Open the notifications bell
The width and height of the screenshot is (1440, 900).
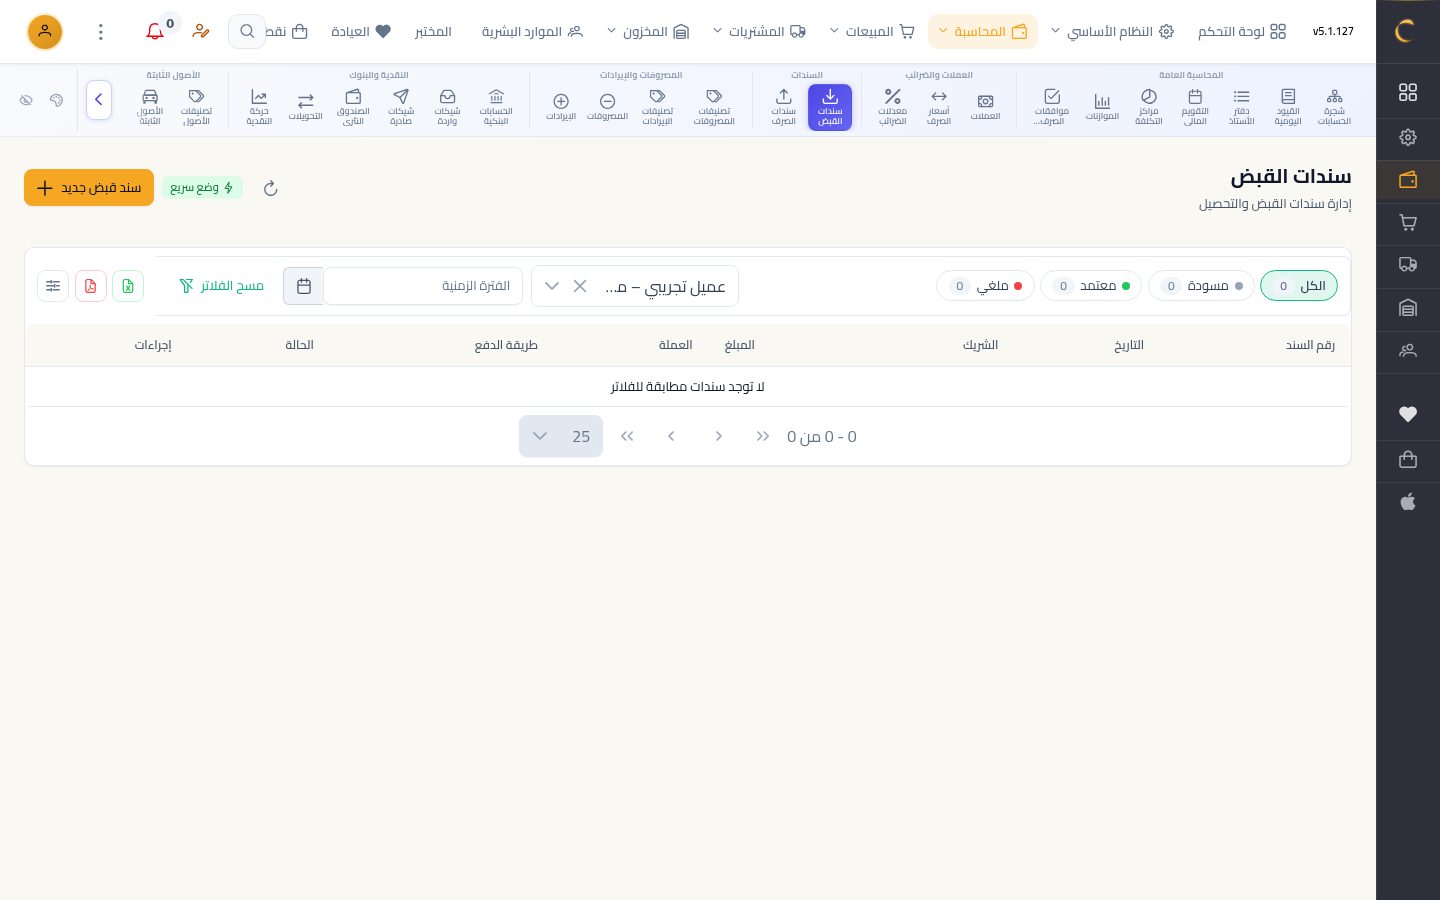pyautogui.click(x=155, y=32)
